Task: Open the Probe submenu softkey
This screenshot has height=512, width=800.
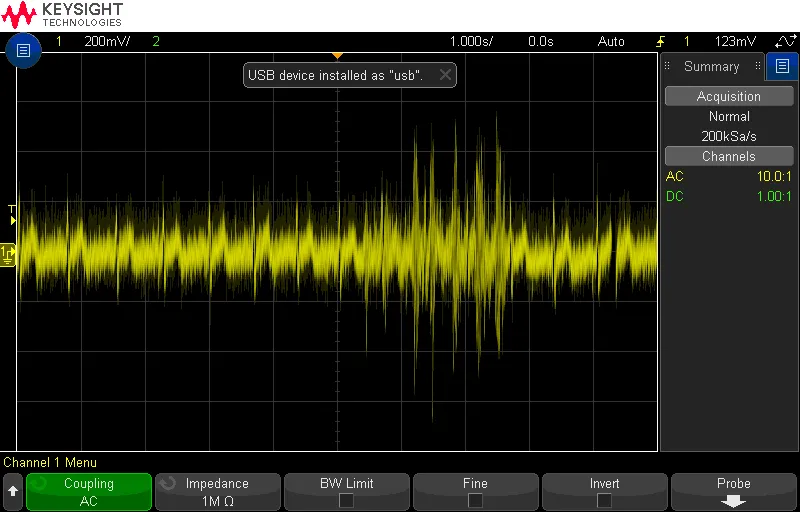Action: click(x=734, y=492)
